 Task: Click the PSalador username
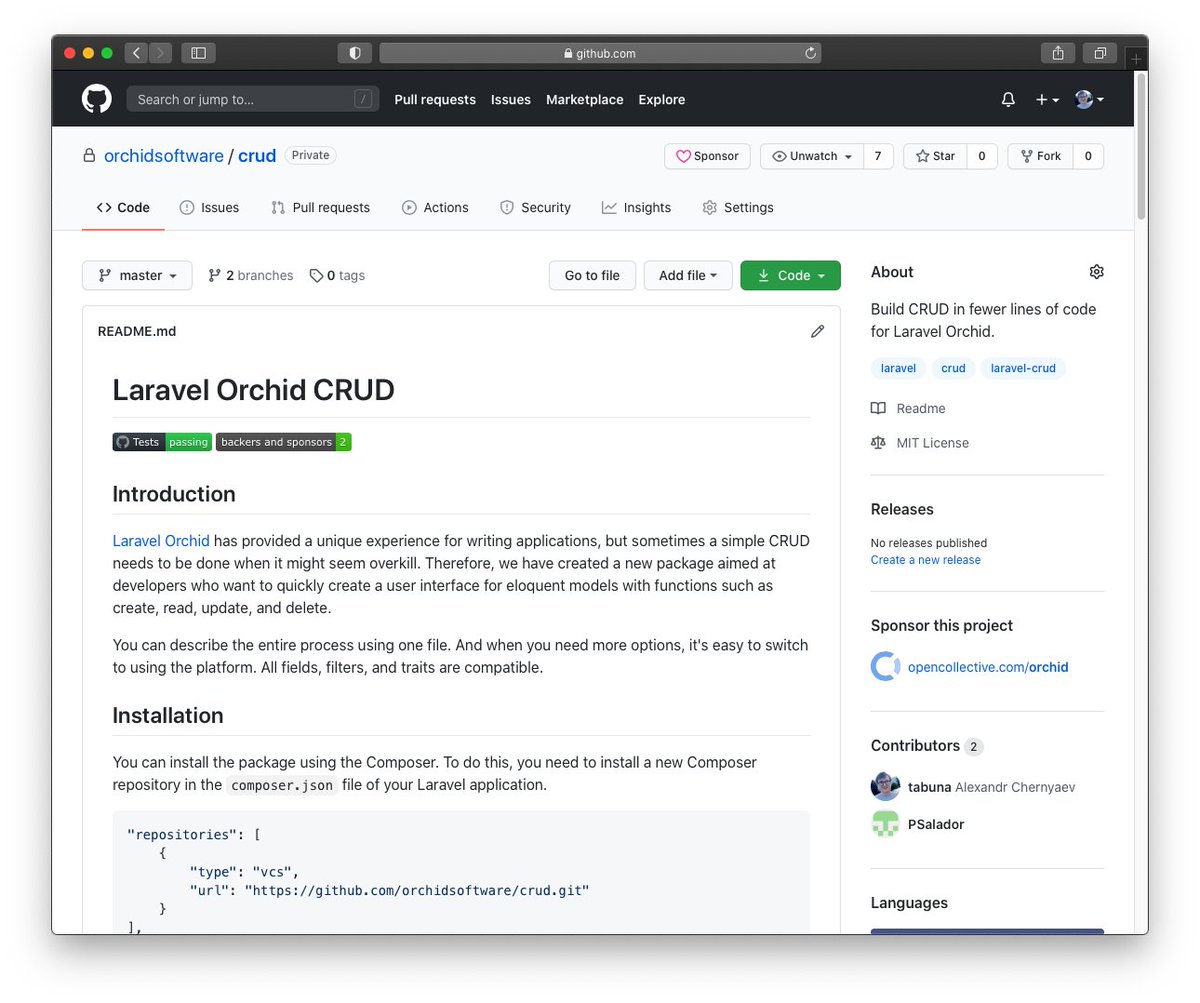(x=936, y=824)
